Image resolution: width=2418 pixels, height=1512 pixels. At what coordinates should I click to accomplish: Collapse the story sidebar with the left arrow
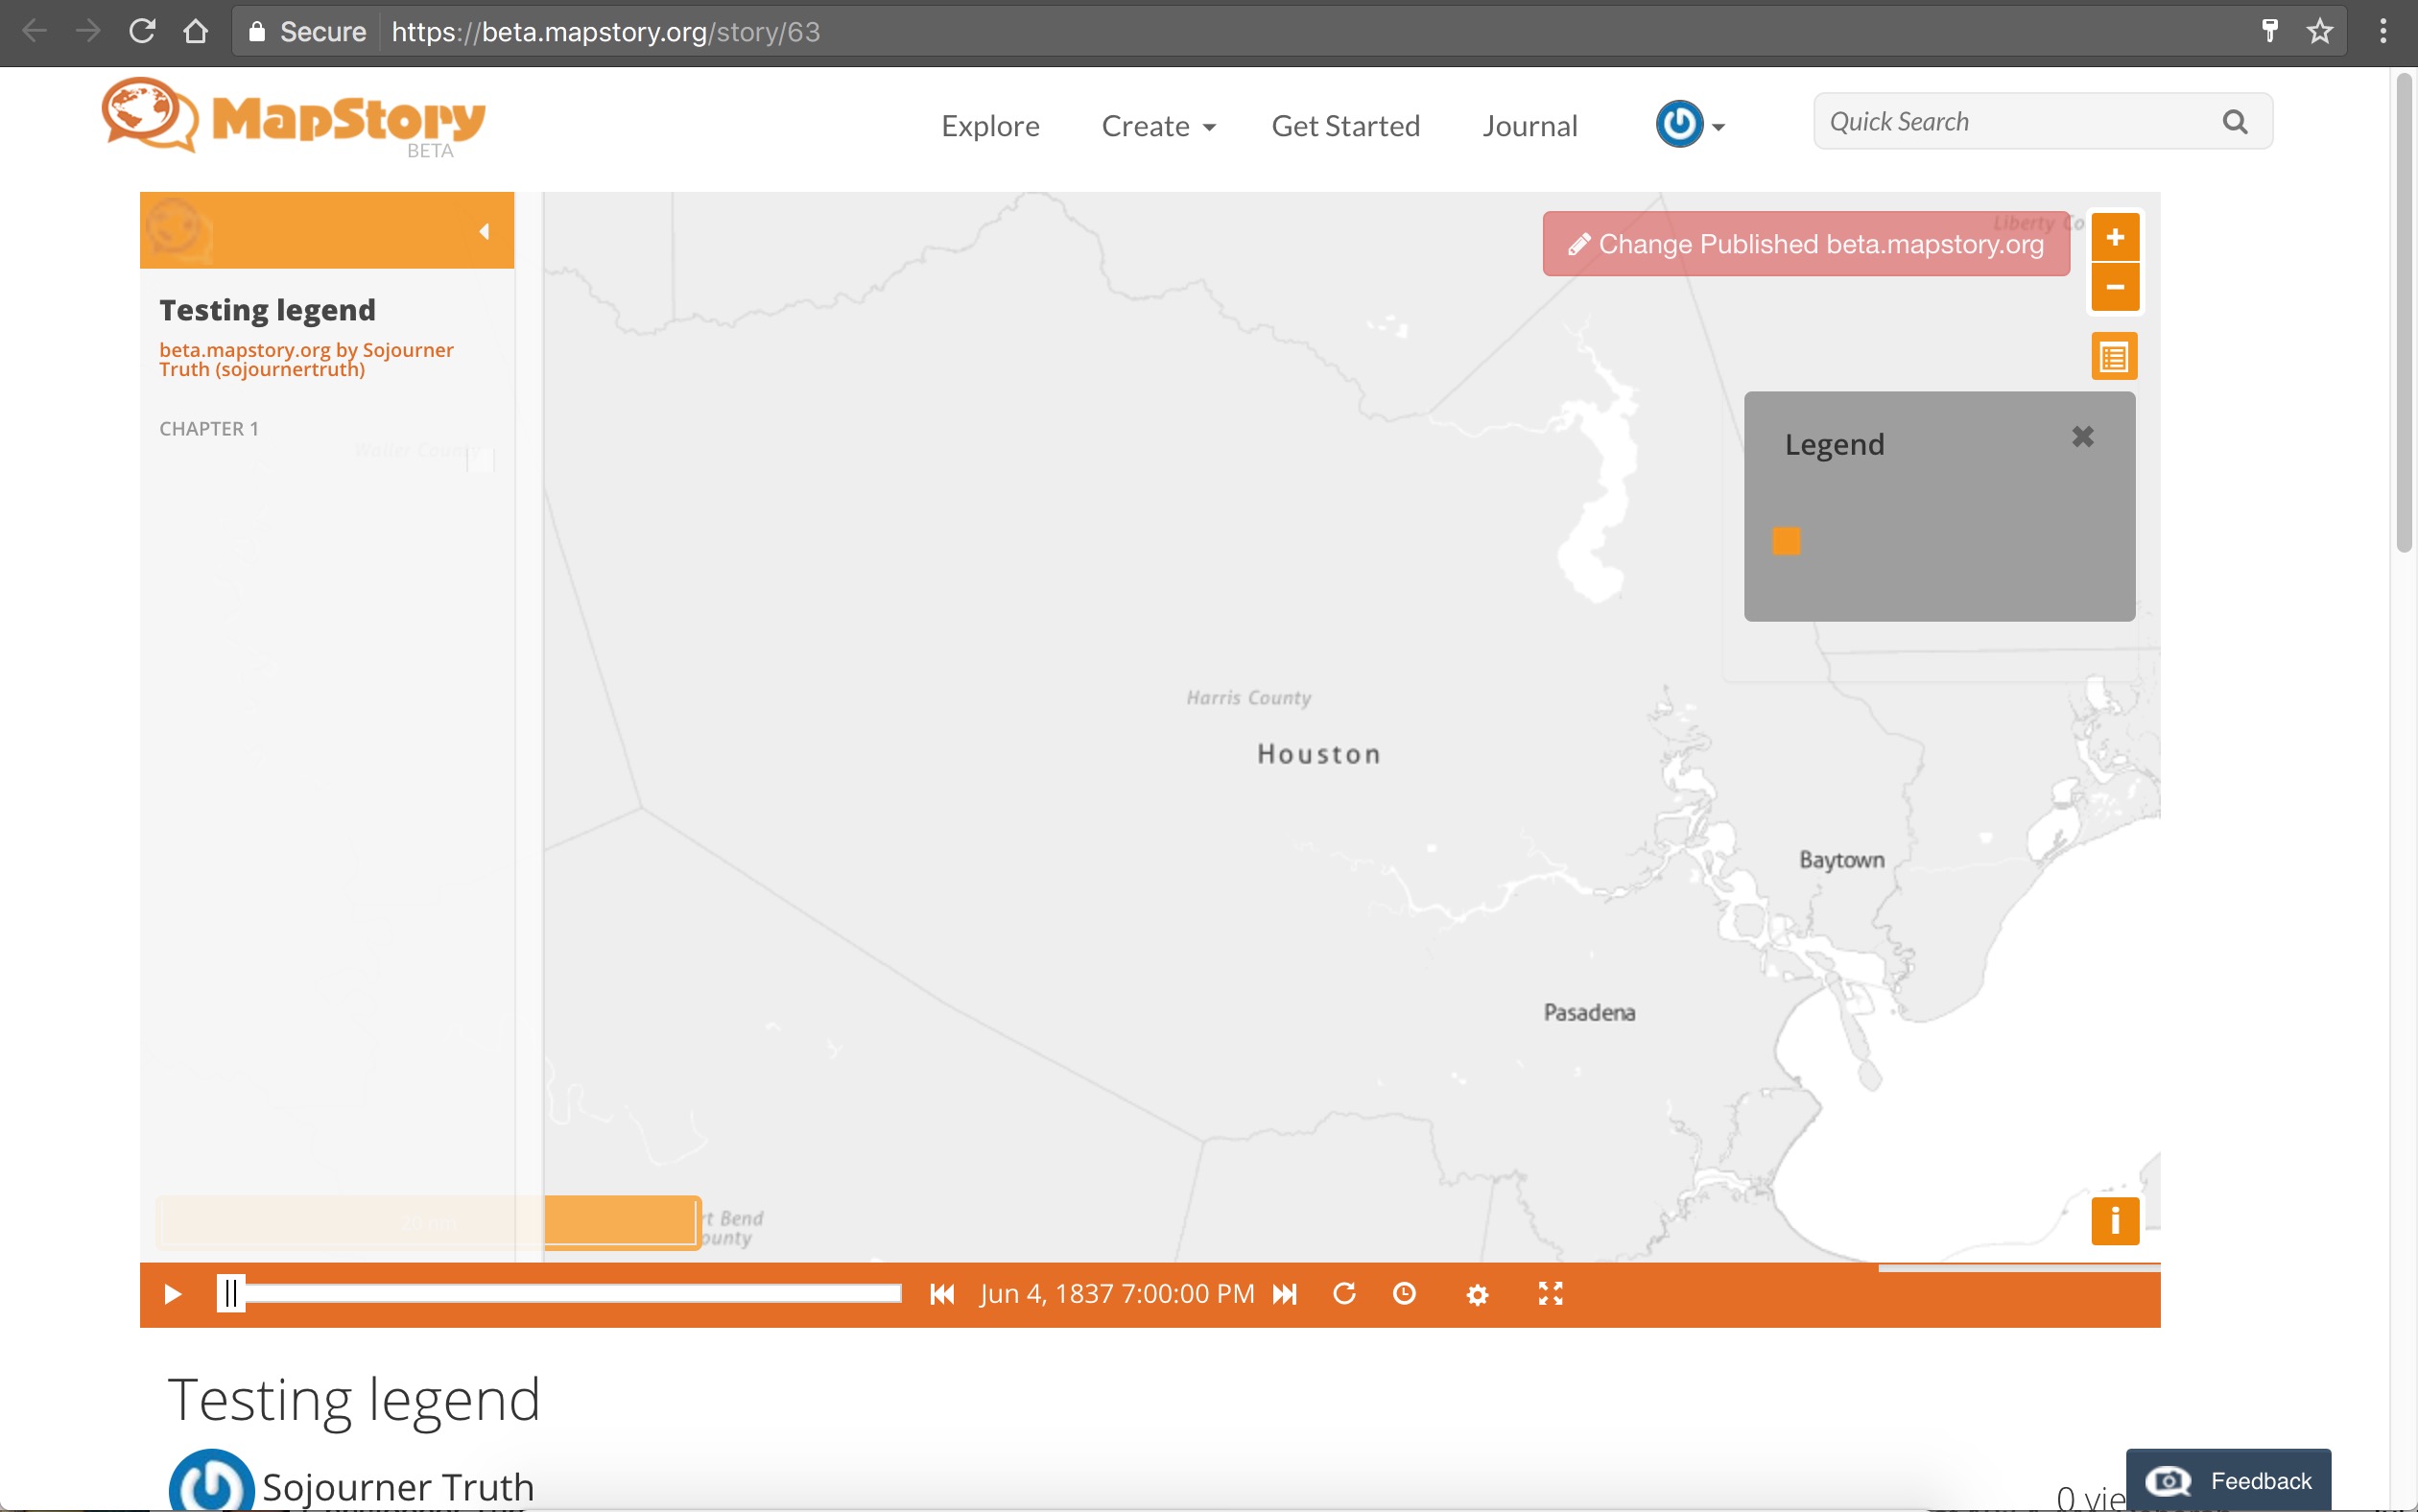[x=484, y=230]
